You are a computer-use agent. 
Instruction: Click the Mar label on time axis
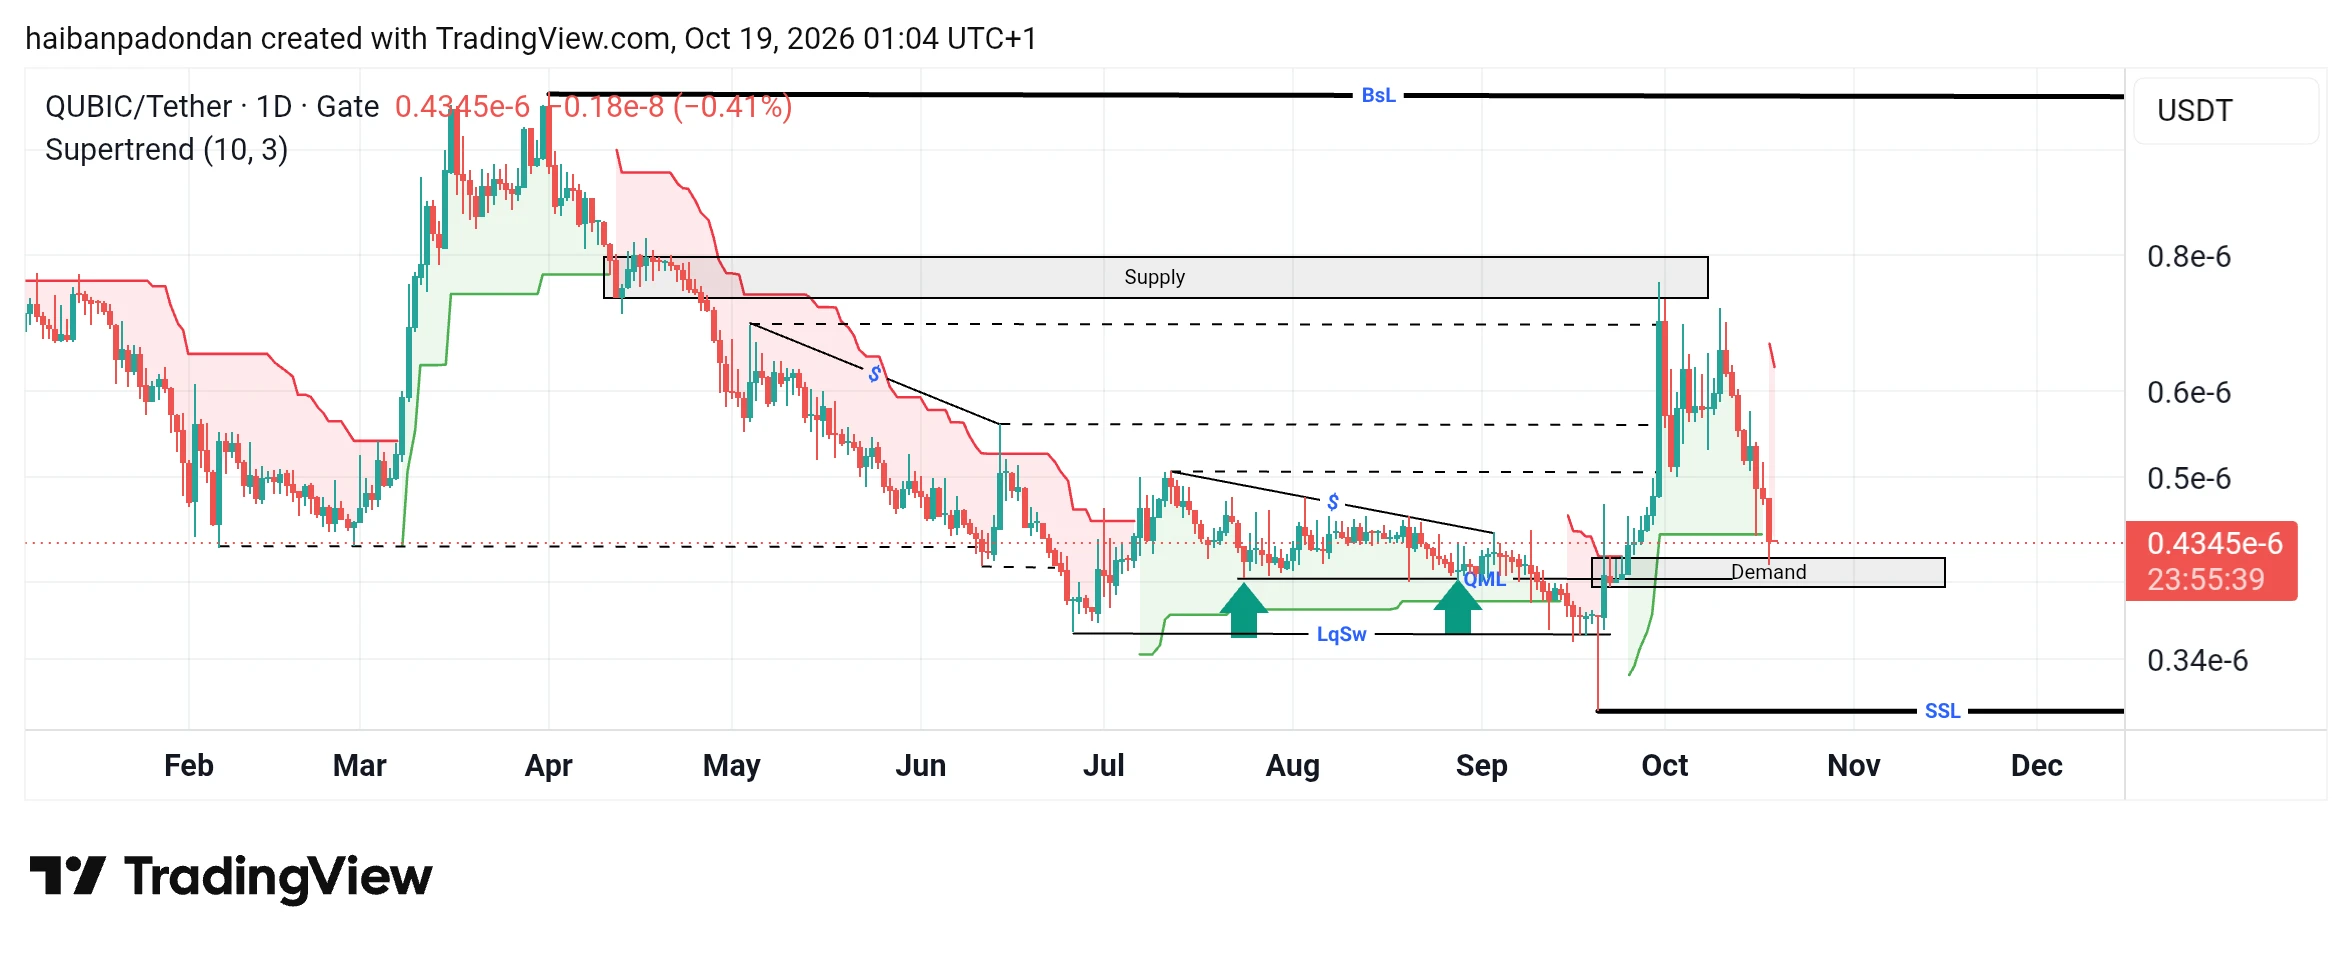[360, 766]
